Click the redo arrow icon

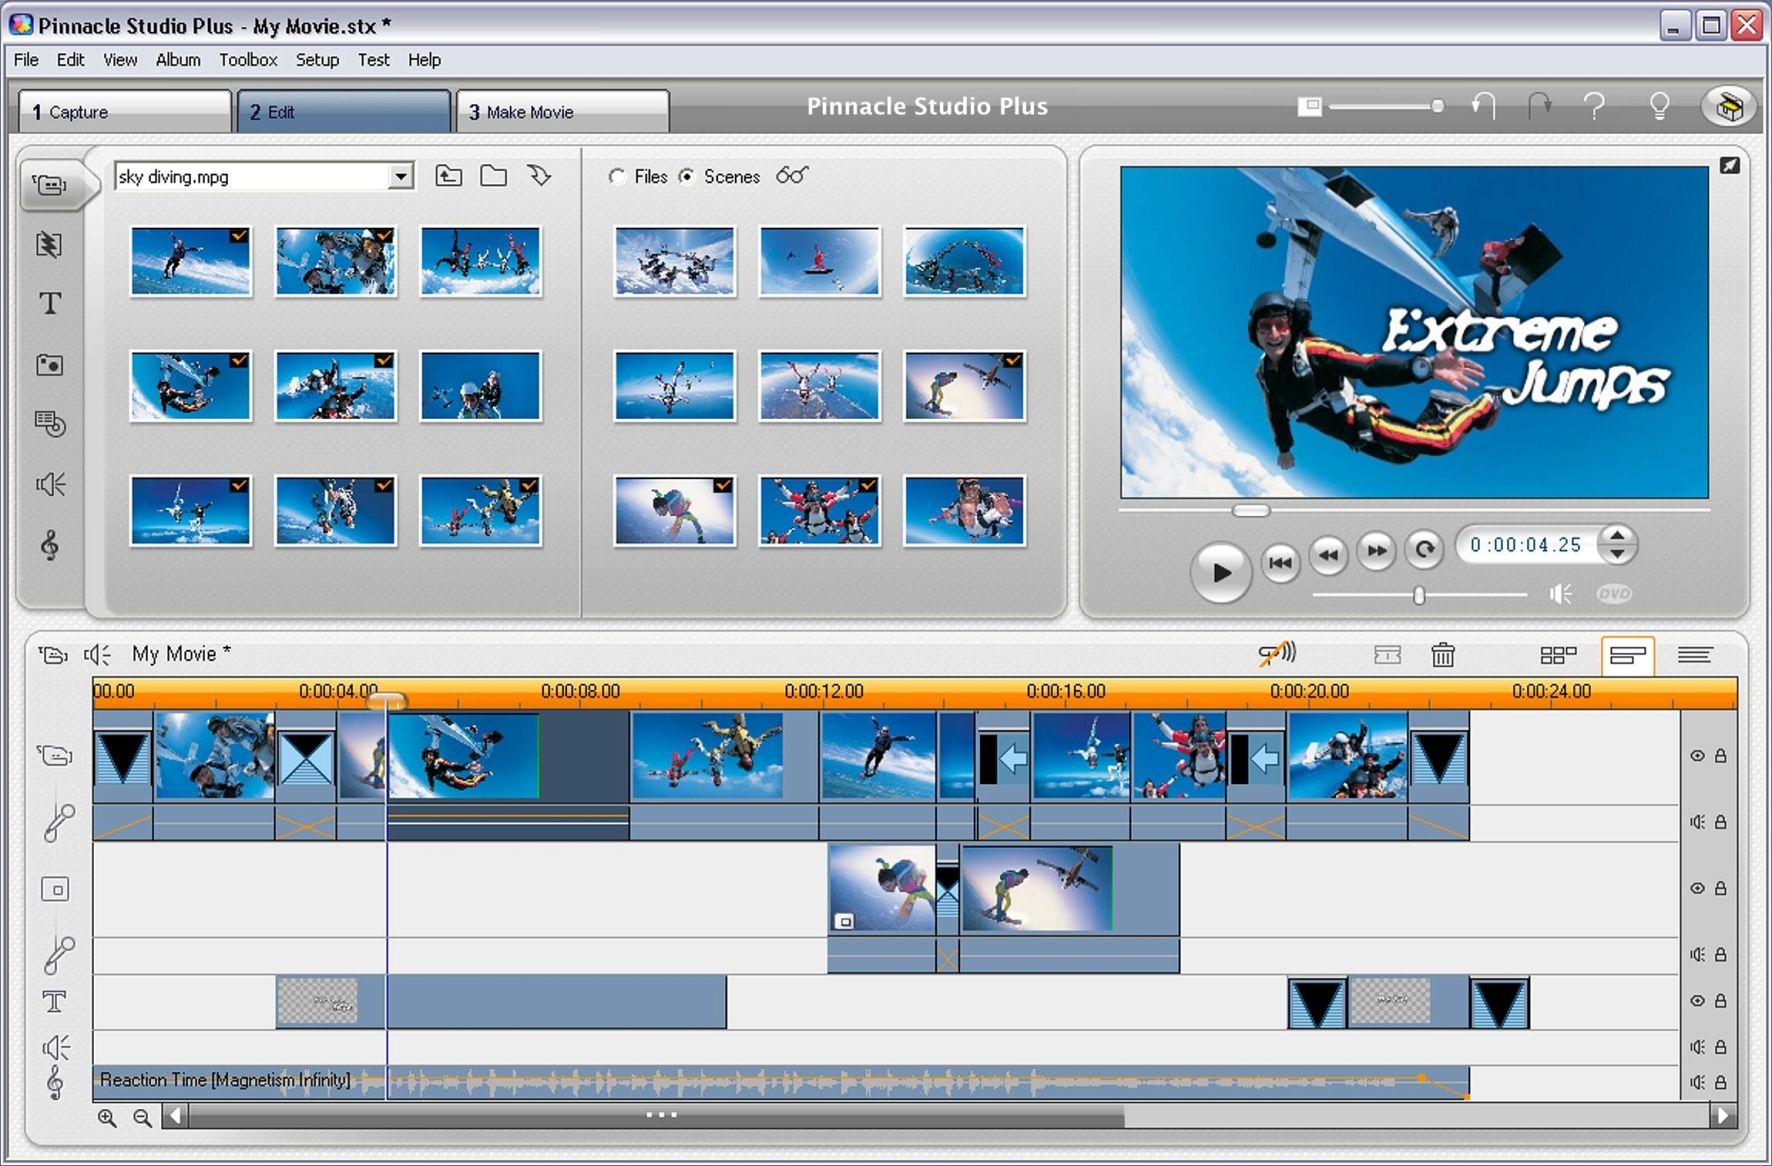[1539, 106]
